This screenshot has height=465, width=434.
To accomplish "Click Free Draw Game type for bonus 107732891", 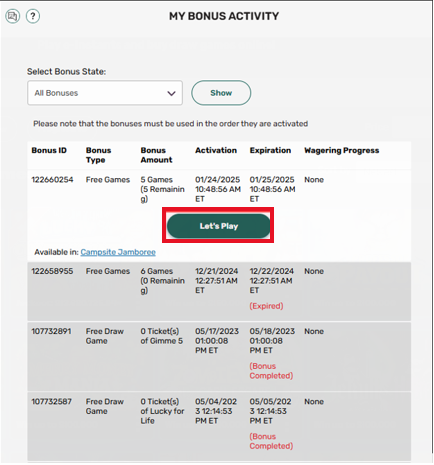I will 105,336.
